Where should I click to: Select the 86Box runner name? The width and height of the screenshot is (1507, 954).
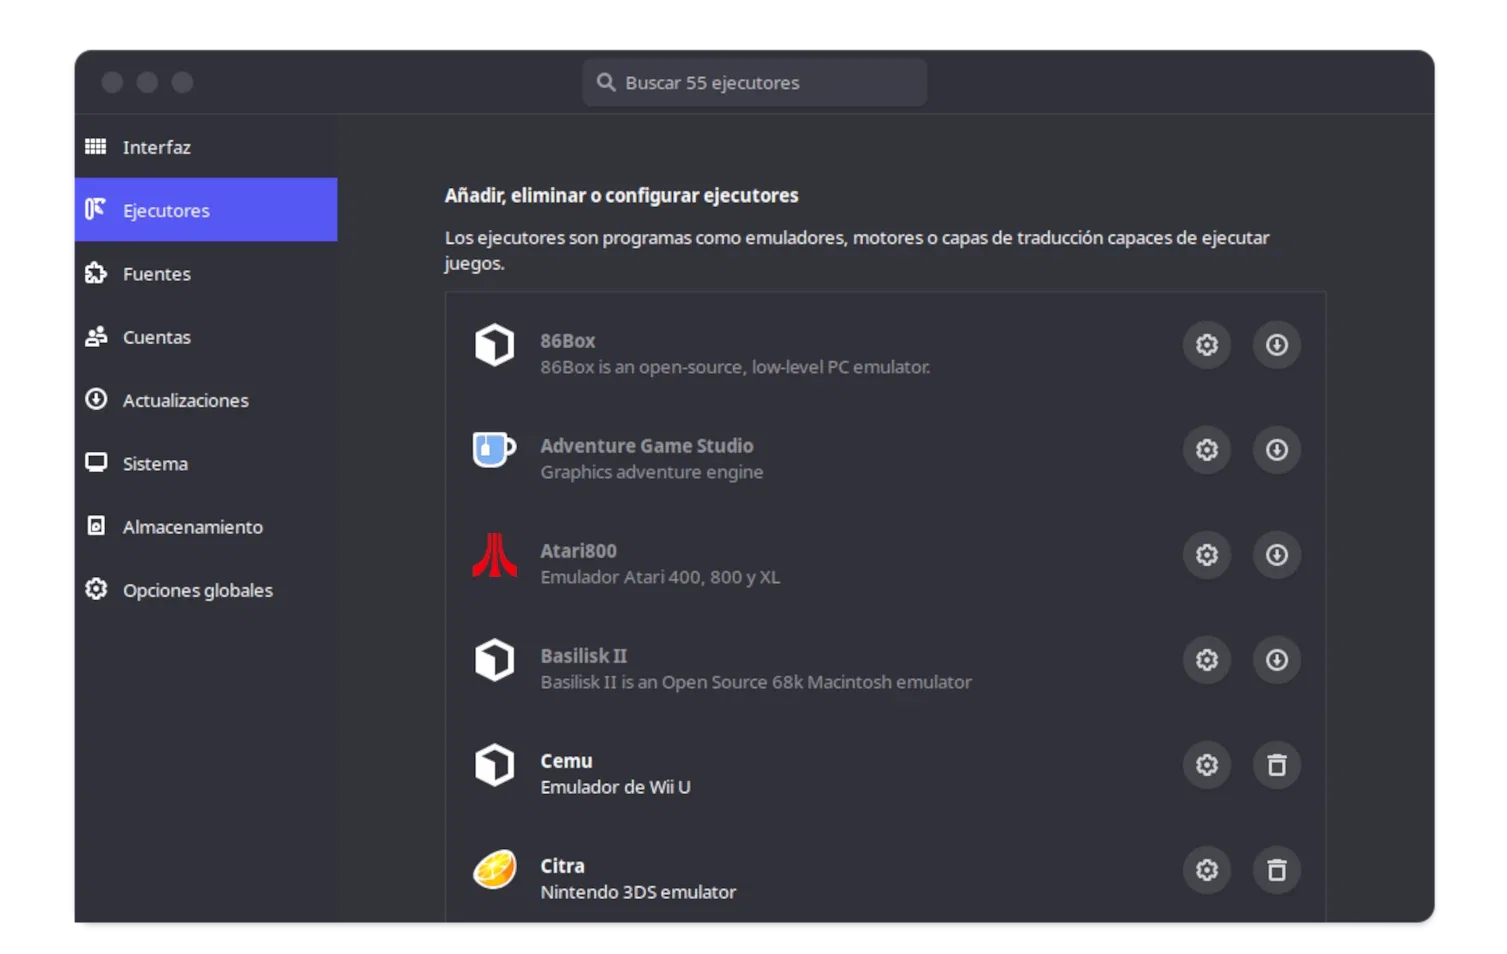click(568, 341)
